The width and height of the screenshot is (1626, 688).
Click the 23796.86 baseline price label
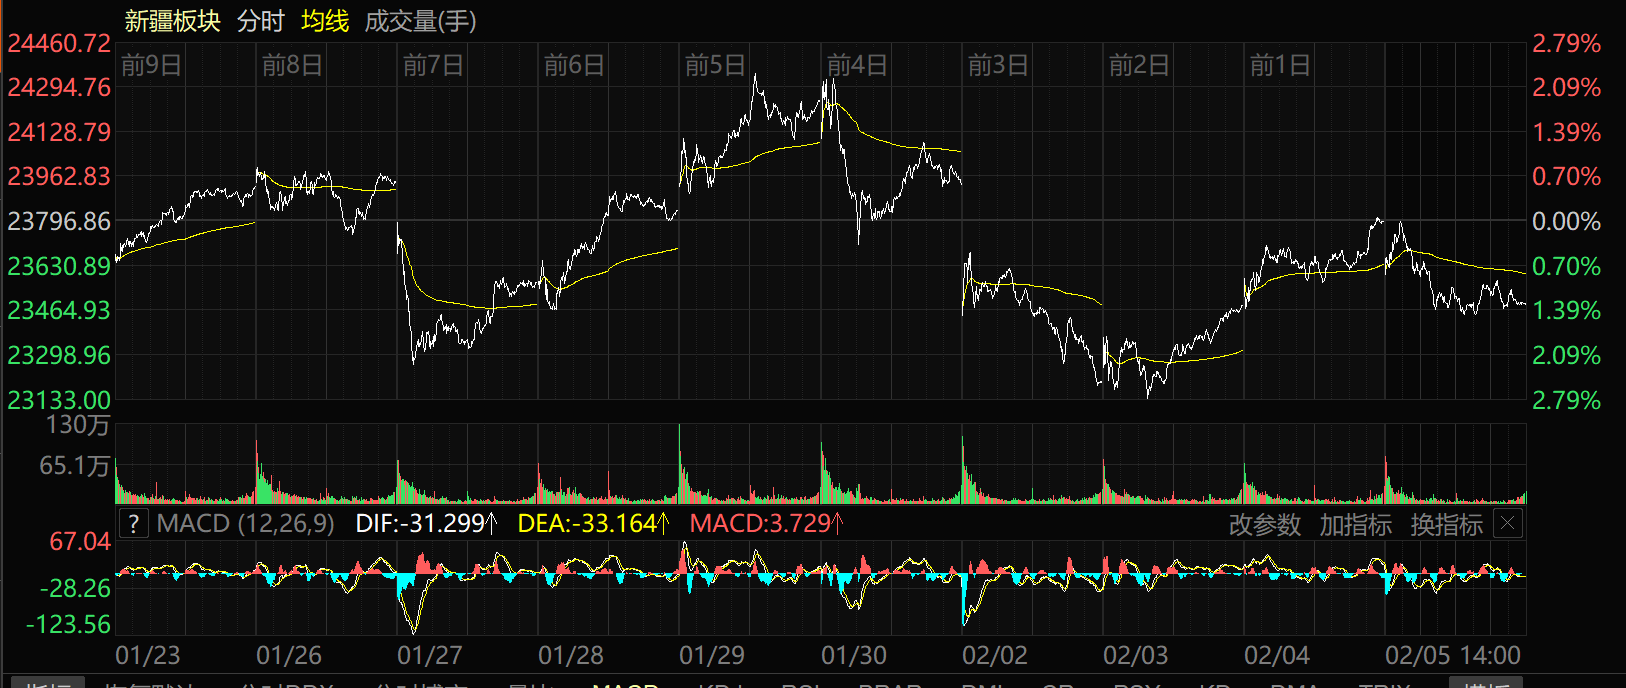59,221
